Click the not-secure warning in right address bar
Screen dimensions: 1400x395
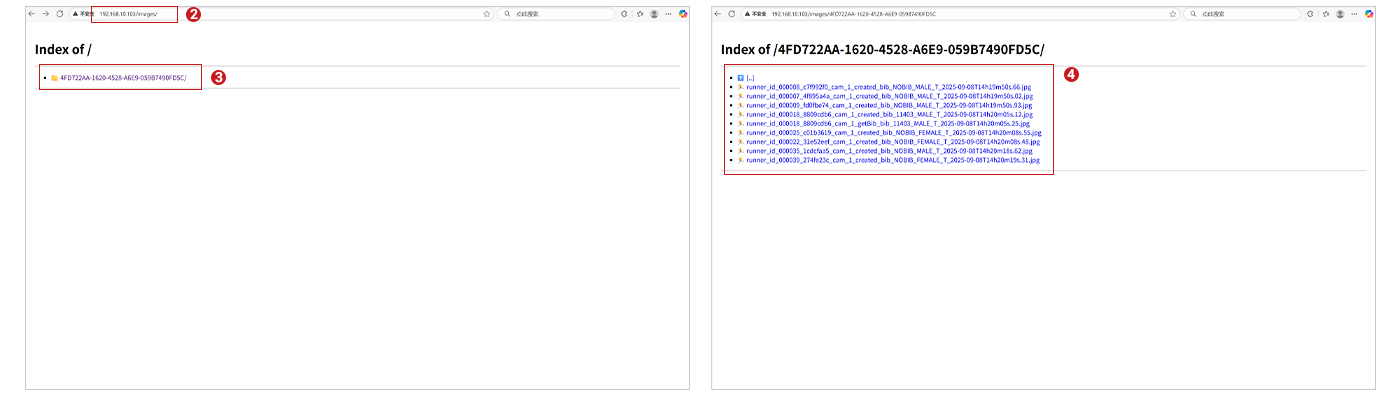coord(755,14)
